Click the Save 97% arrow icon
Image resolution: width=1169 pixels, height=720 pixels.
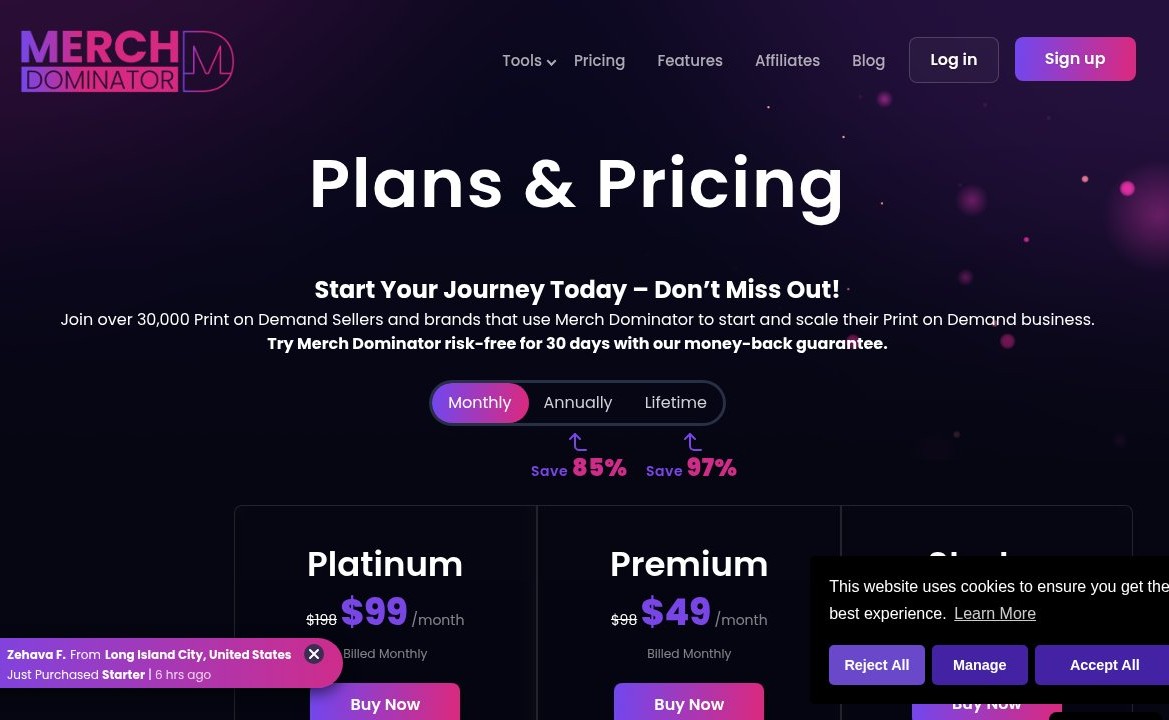[692, 442]
